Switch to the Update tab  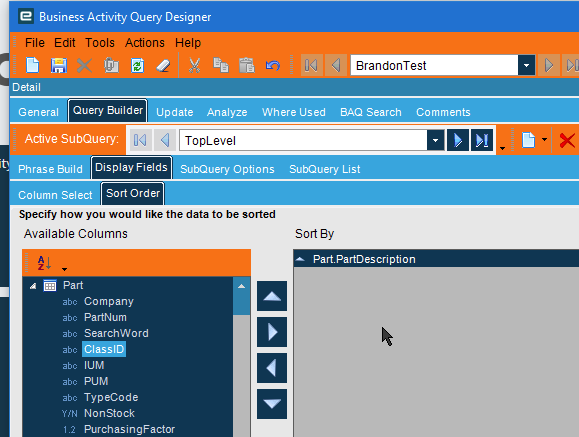[x=175, y=112]
